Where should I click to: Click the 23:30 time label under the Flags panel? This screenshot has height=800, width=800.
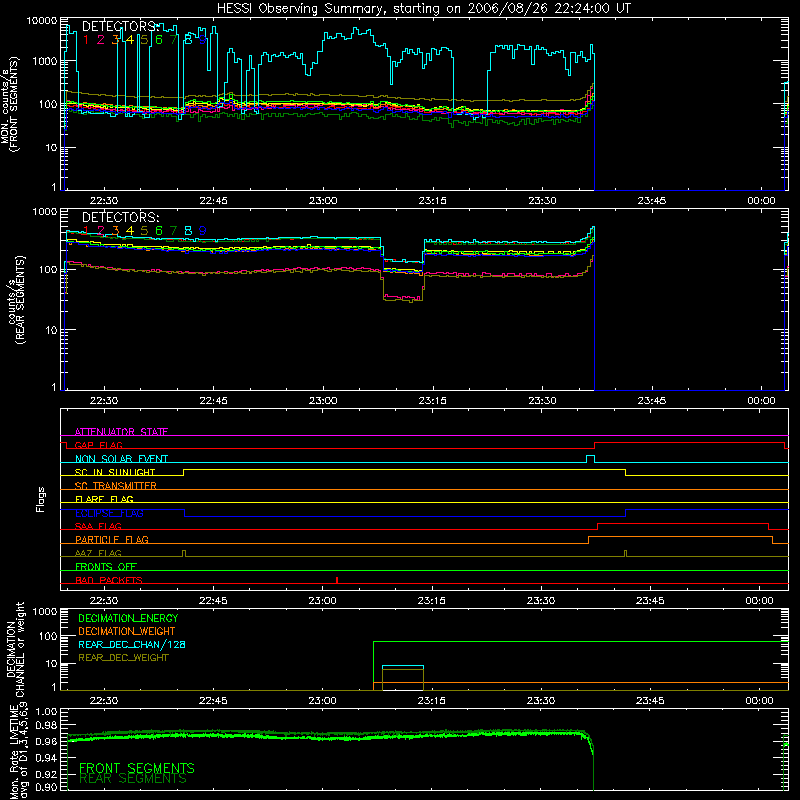541,601
